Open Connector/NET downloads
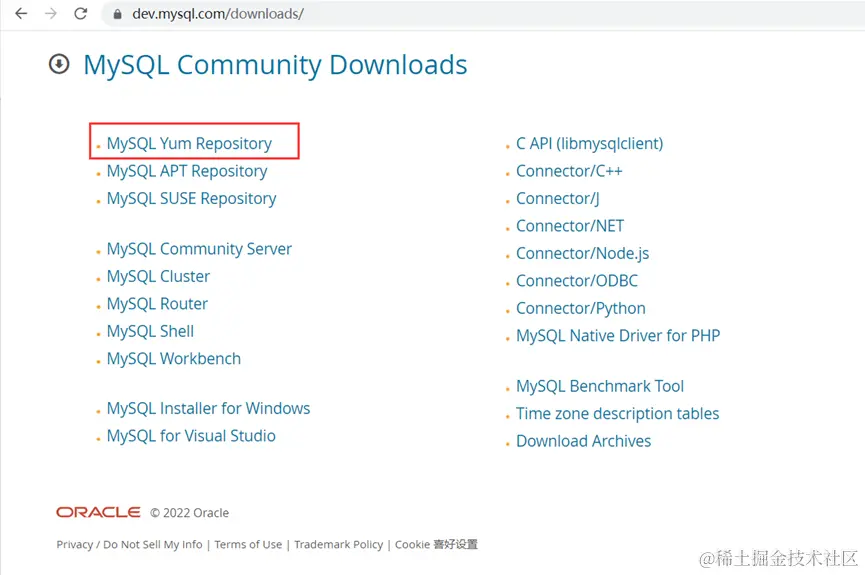 [x=570, y=226]
